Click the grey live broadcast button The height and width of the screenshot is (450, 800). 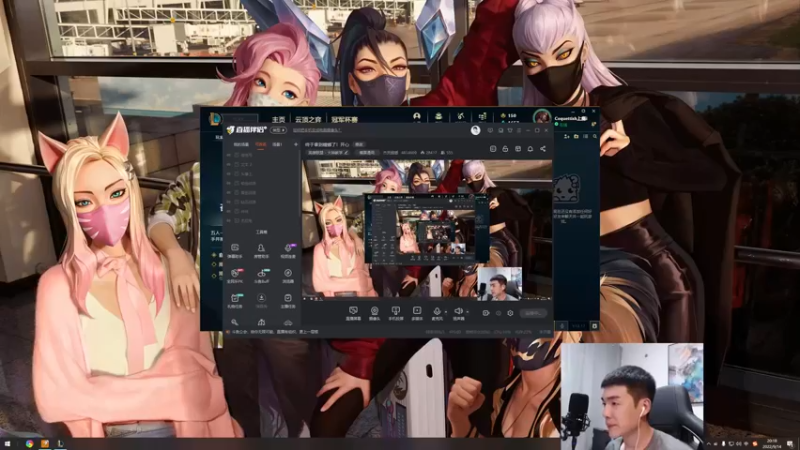tap(533, 313)
